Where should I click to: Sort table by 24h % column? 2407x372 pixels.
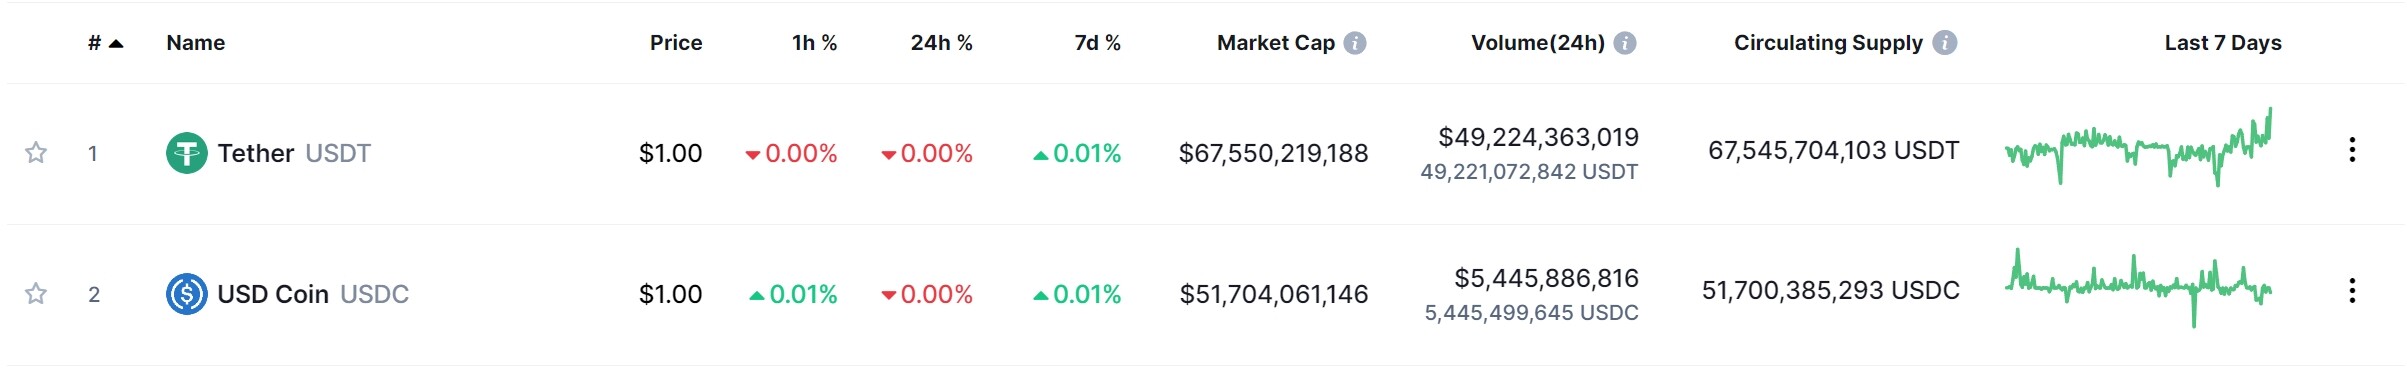[942, 43]
